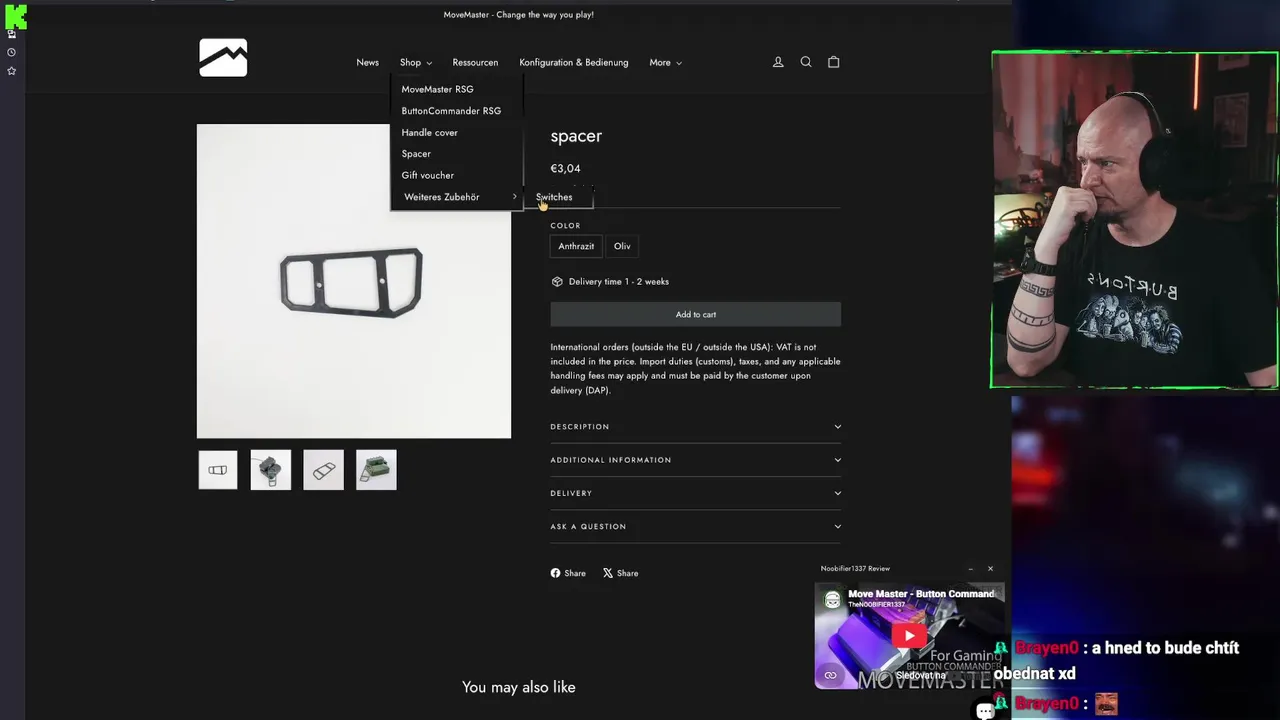View second thumbnail with assembled part

coord(271,470)
